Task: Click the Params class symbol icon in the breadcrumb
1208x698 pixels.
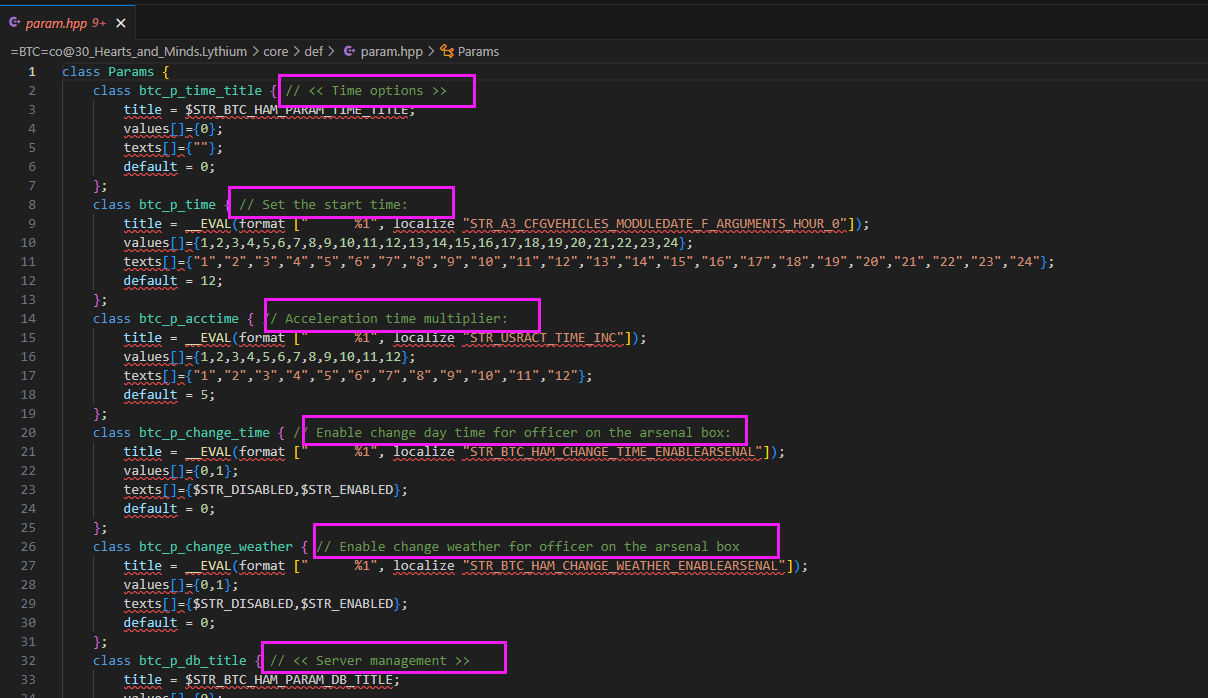Action: pyautogui.click(x=447, y=51)
